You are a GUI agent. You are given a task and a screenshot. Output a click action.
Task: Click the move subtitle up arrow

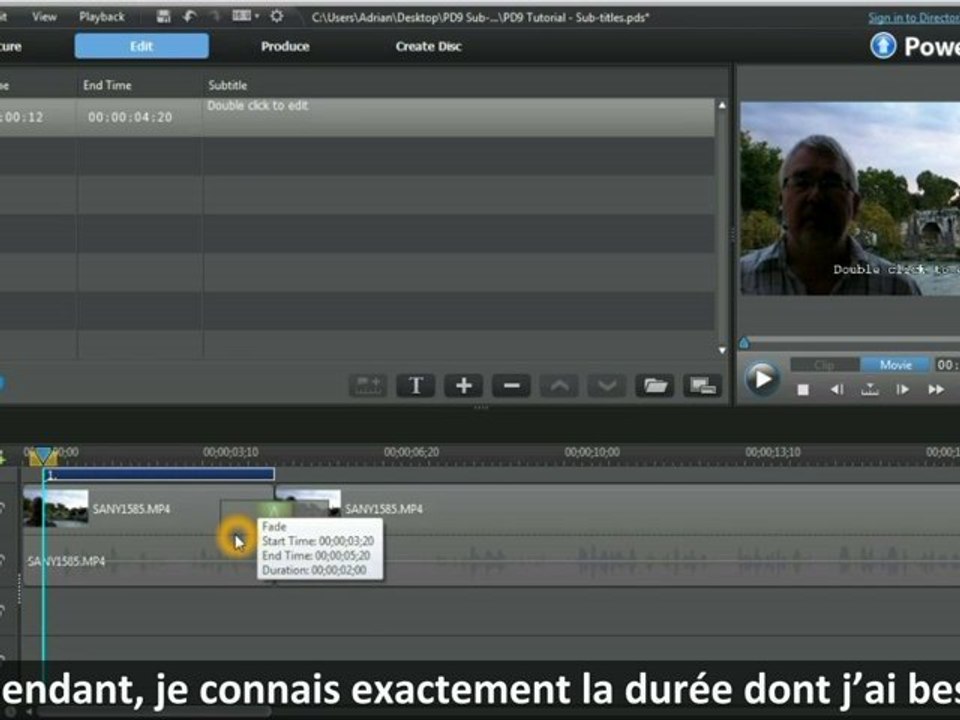(559, 386)
